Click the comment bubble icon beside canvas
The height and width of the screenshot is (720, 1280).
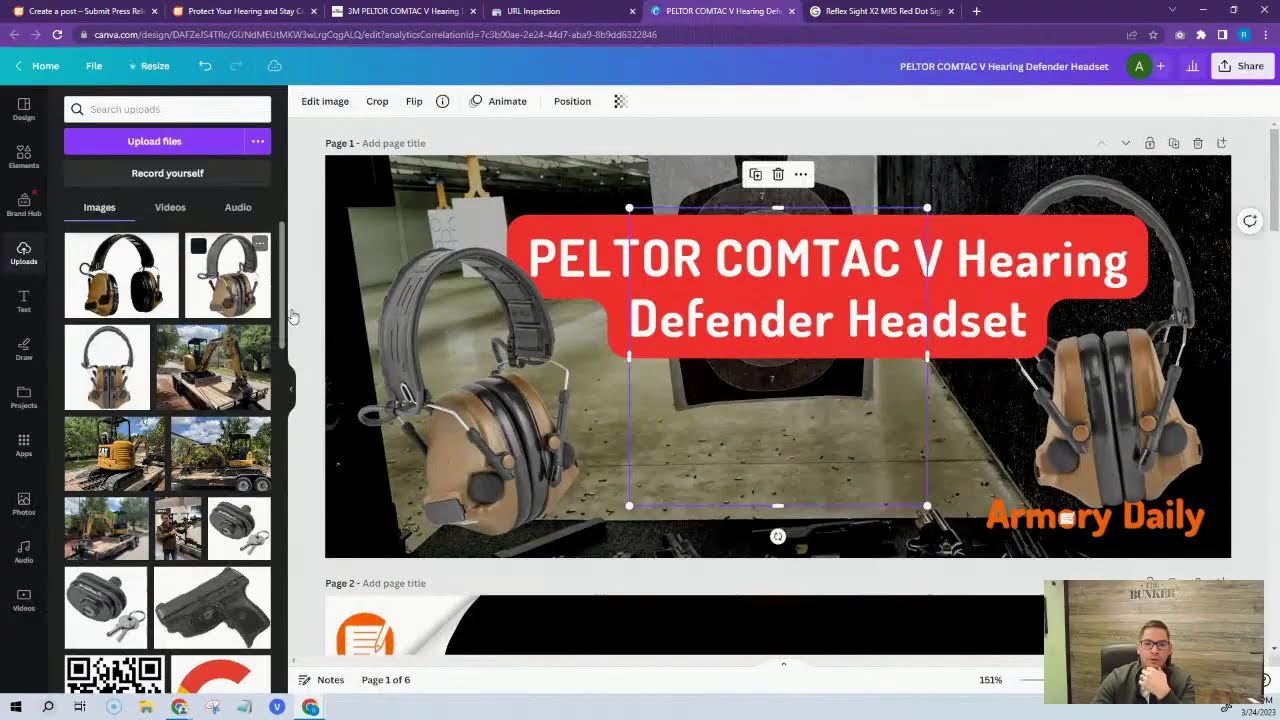click(1250, 221)
